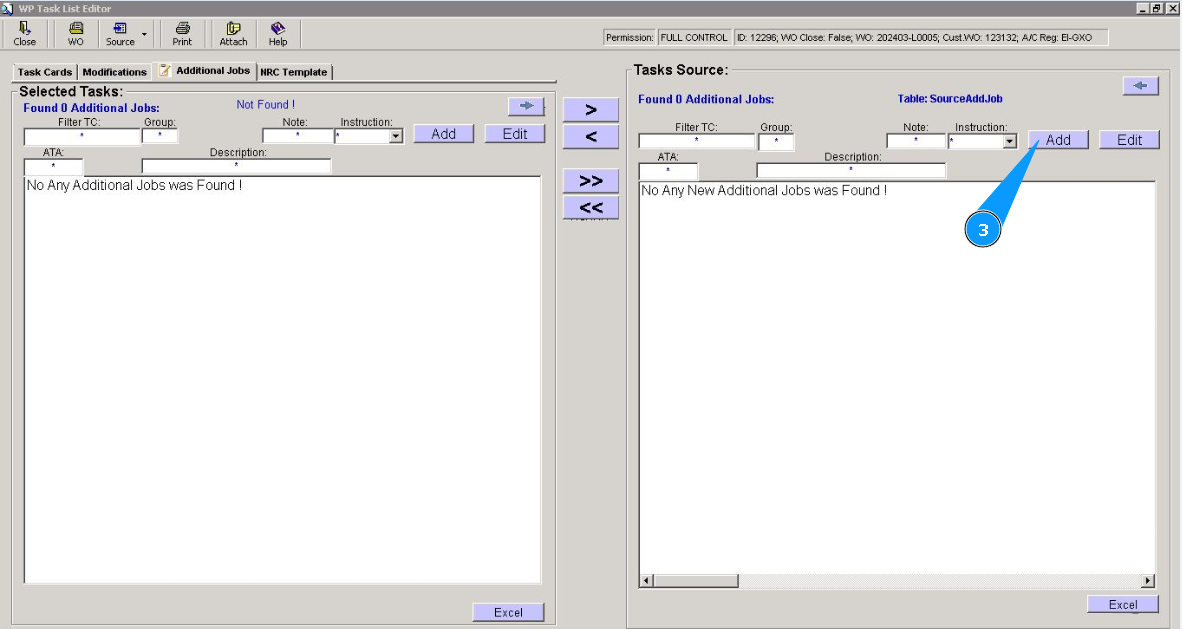
Task: Click left-arrow button in Tasks Source panel
Action: 1140,85
